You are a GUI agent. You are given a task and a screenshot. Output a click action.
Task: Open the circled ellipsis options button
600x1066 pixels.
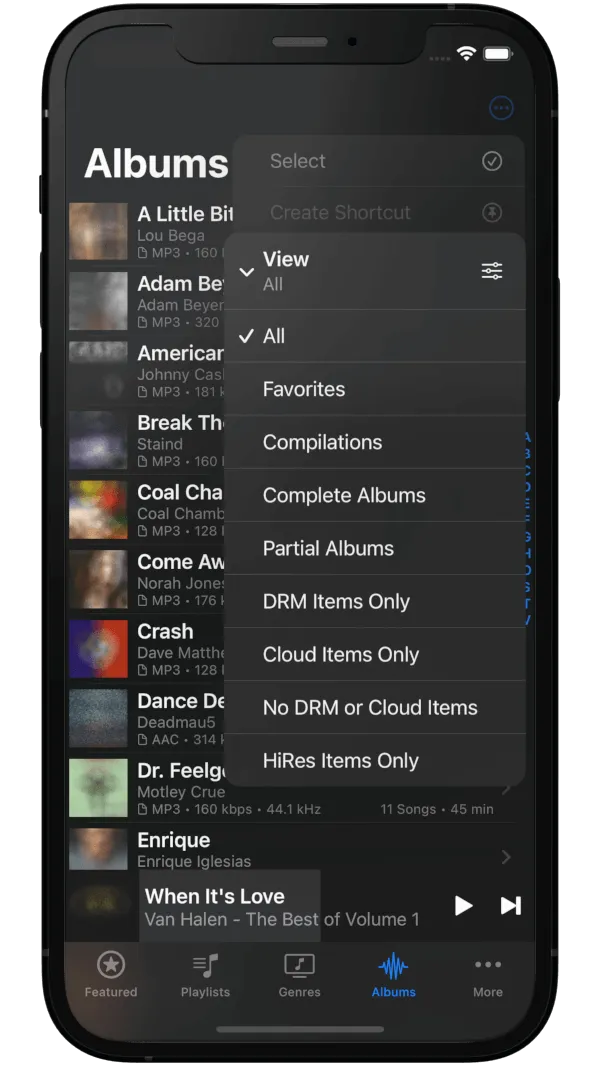pos(501,107)
